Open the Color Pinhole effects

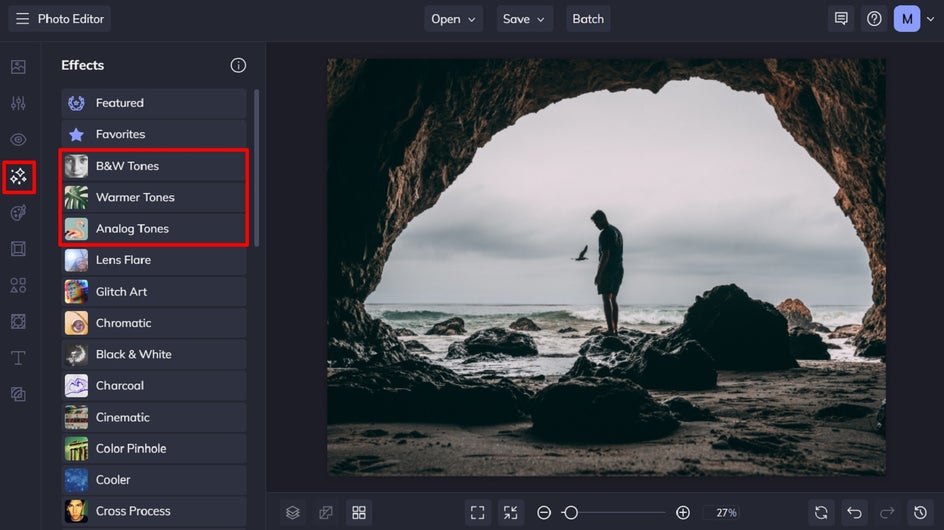[154, 448]
